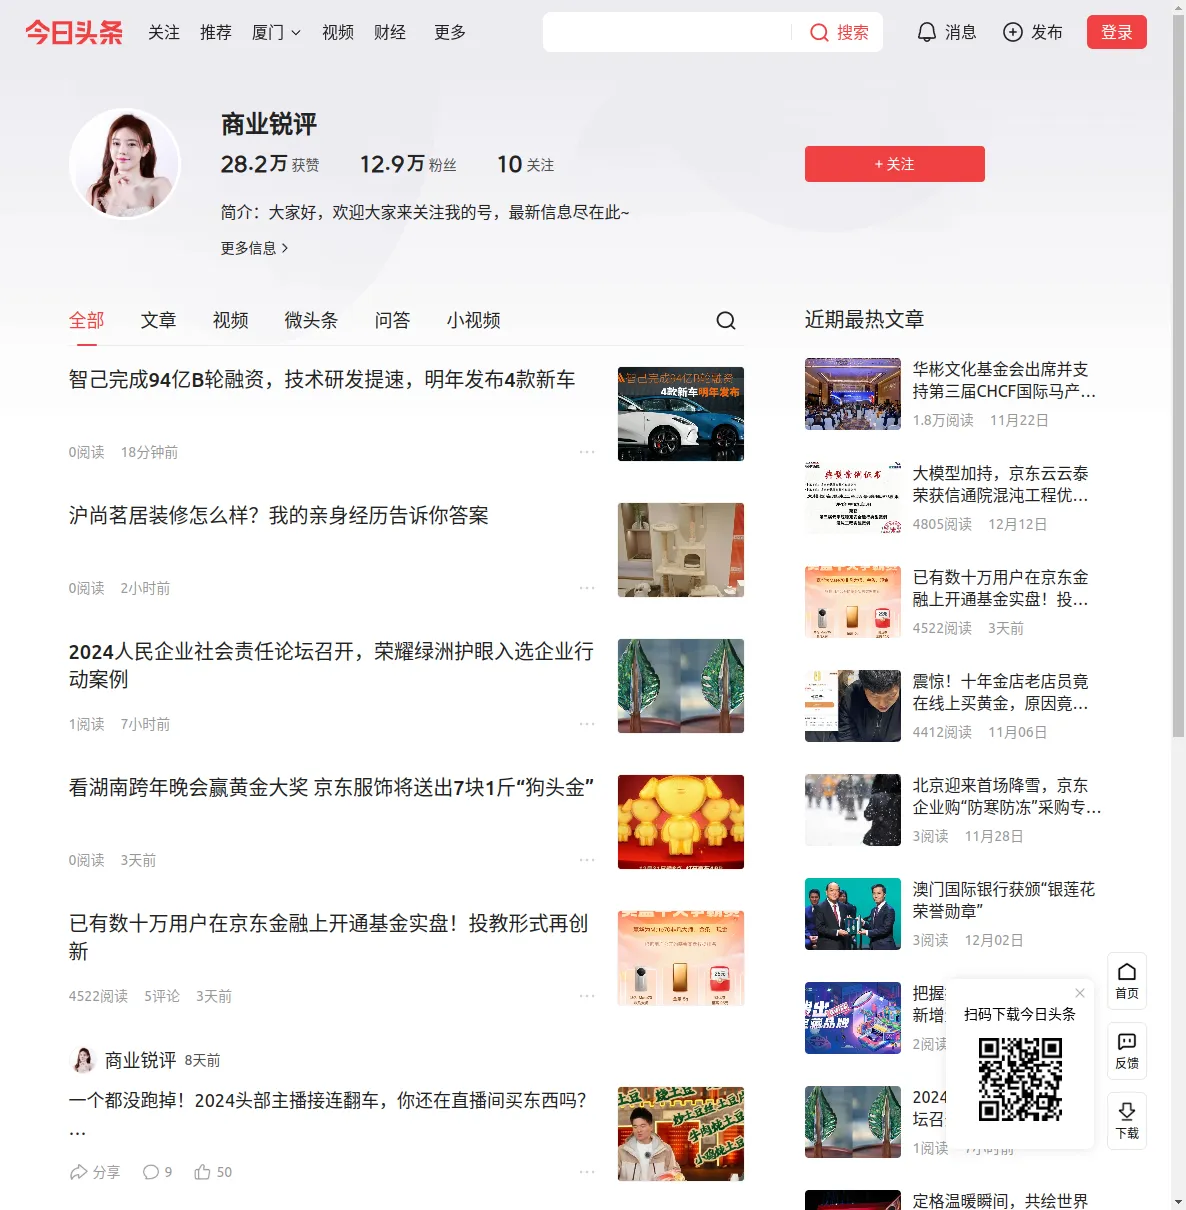Image resolution: width=1186 pixels, height=1210 pixels.
Task: Click the red 登录 button
Action: point(1117,32)
